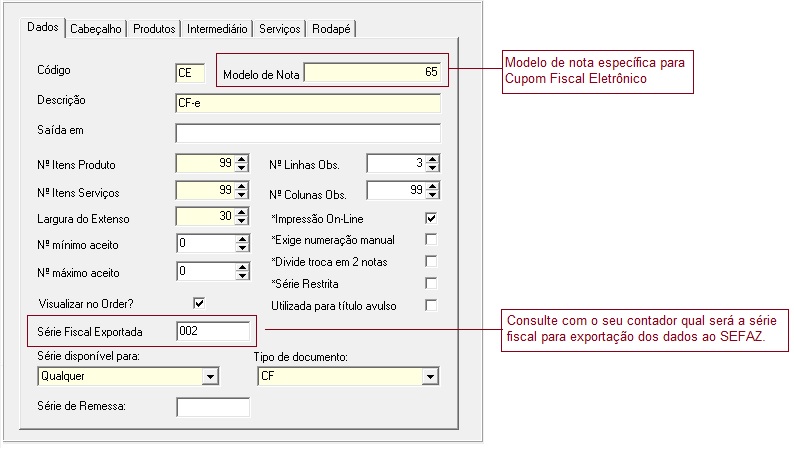794x450 pixels.
Task: Enable Exige numeração manual checkbox
Action: click(x=431, y=240)
